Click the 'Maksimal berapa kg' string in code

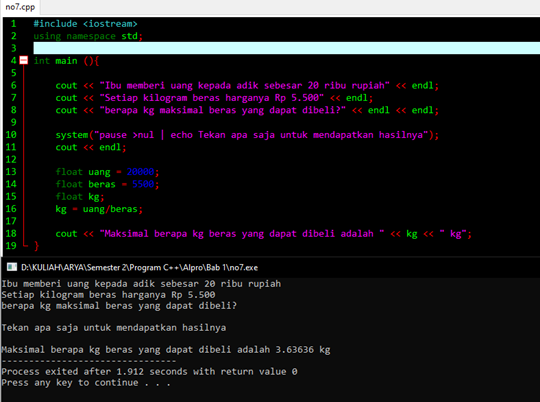(242, 234)
